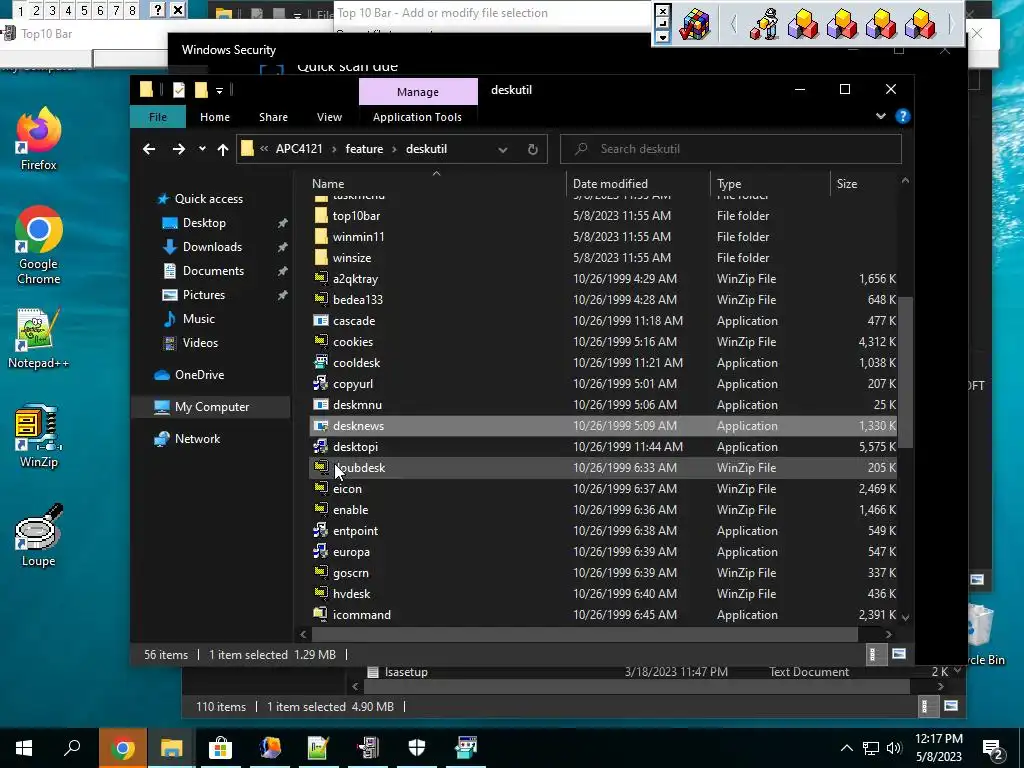Screen dimensions: 1024x768
Task: Open the recent locations dropdown arrow
Action: (202, 149)
